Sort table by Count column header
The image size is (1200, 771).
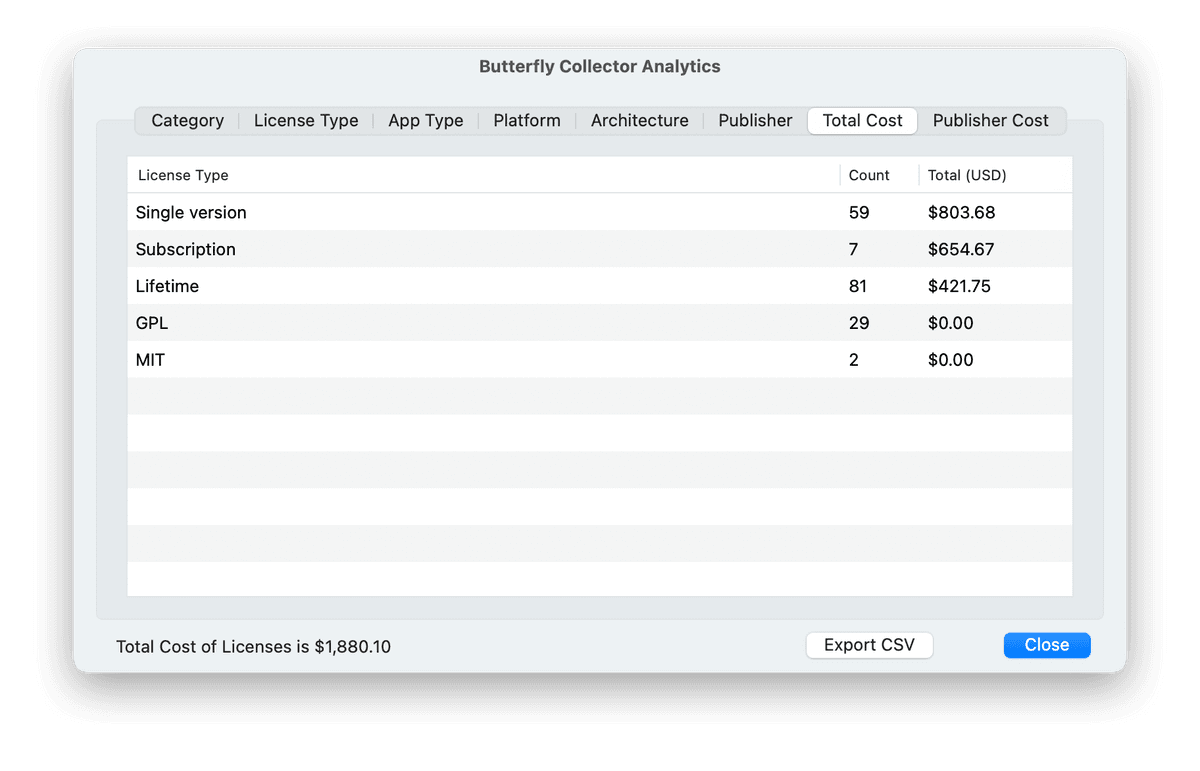coord(869,175)
